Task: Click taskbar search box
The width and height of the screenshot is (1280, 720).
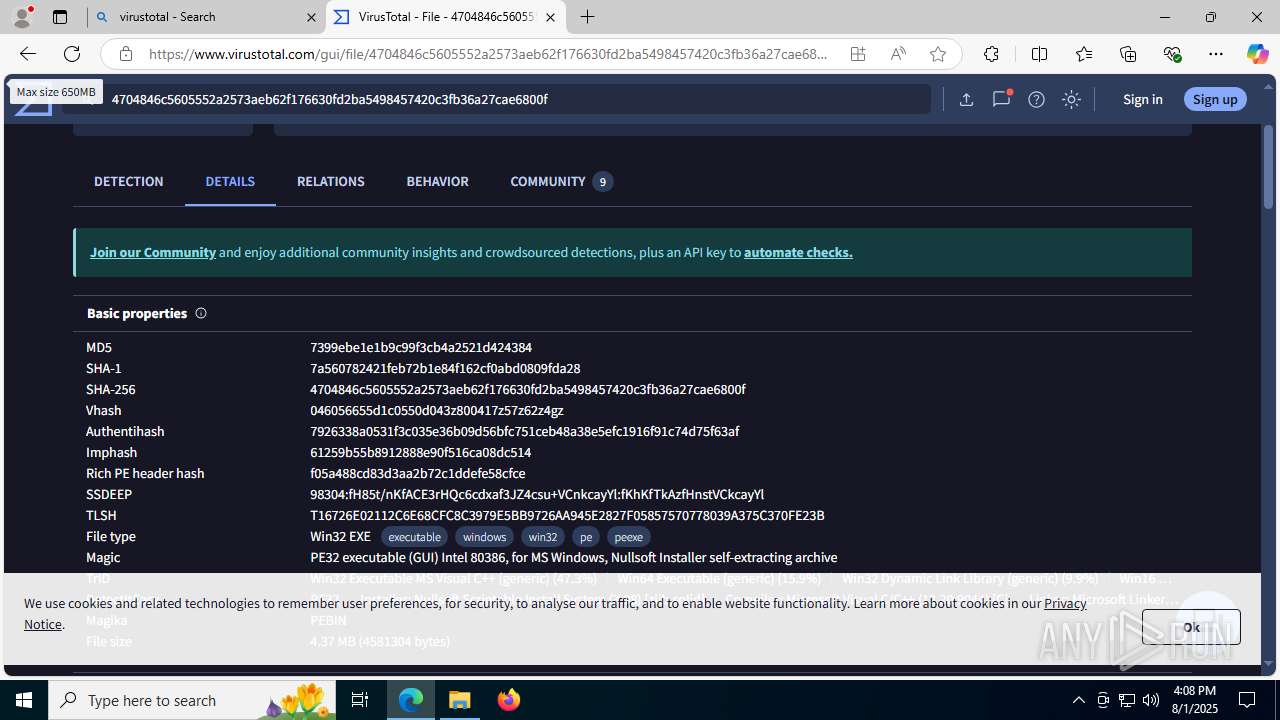Action: (192, 700)
